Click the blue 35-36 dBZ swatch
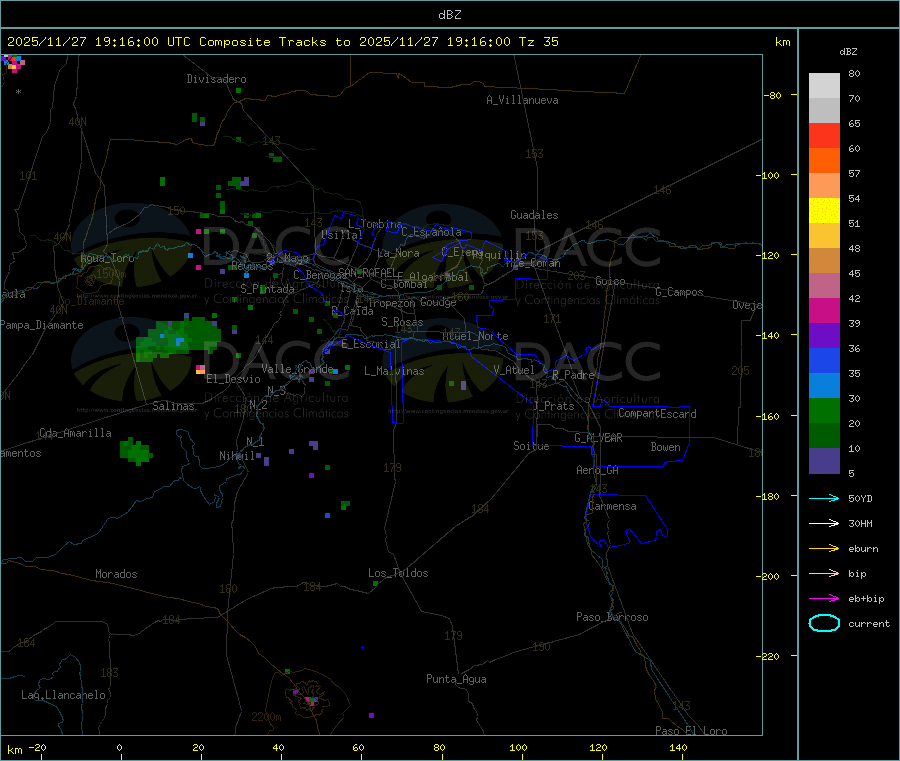900x761 pixels. 824,361
